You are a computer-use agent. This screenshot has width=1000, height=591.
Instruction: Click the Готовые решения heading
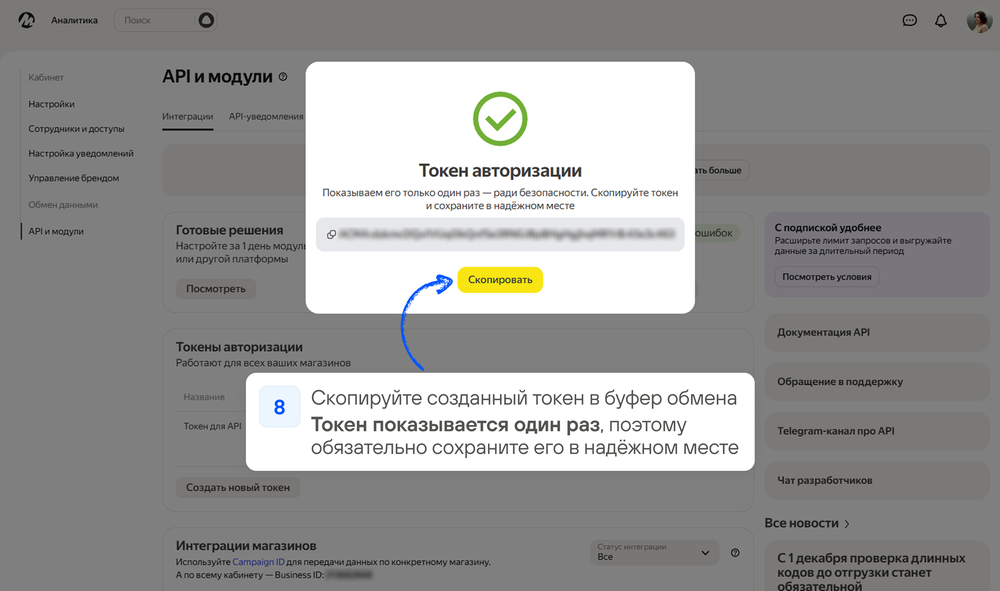(230, 231)
